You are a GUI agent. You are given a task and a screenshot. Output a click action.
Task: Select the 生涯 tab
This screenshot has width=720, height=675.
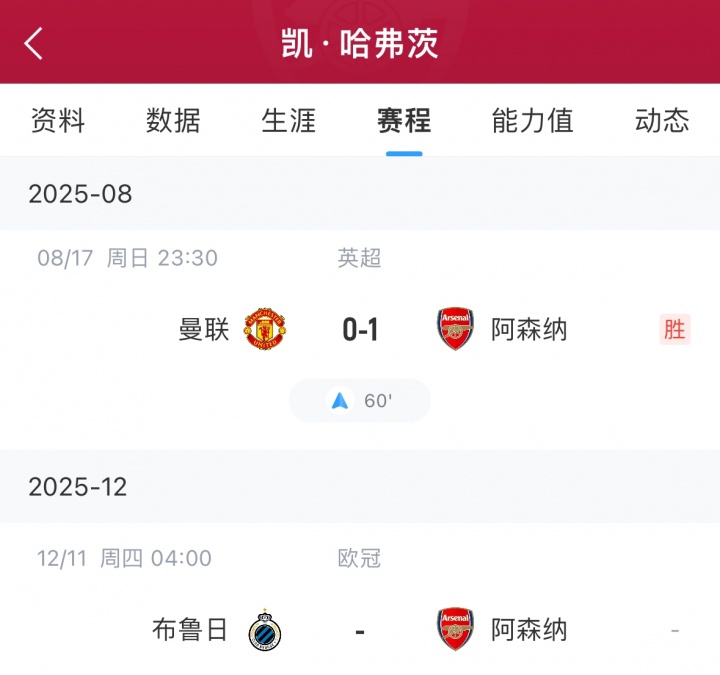[x=289, y=121]
